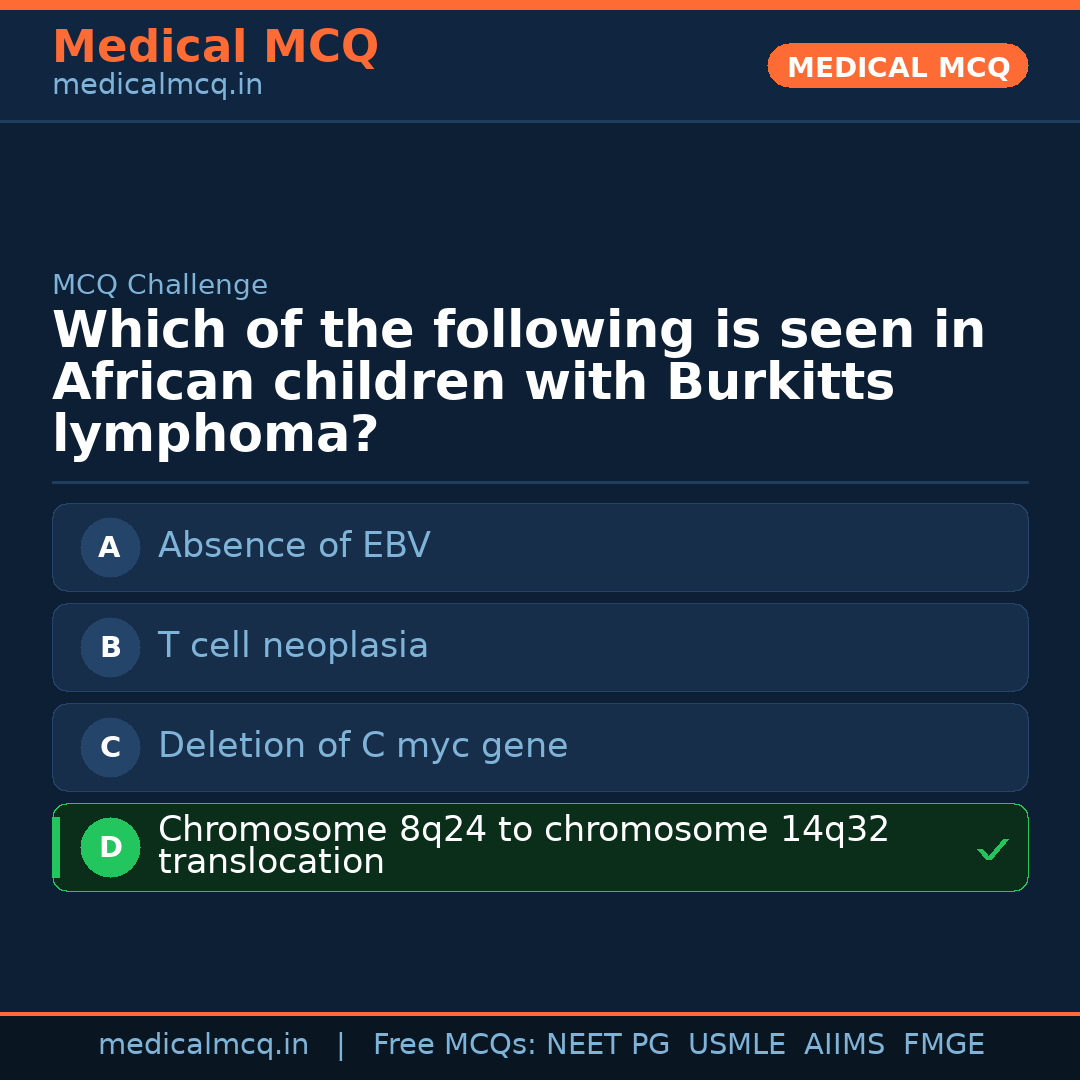Screen dimensions: 1080x1080
Task: Click the USMLE footer label
Action: coord(736,1045)
